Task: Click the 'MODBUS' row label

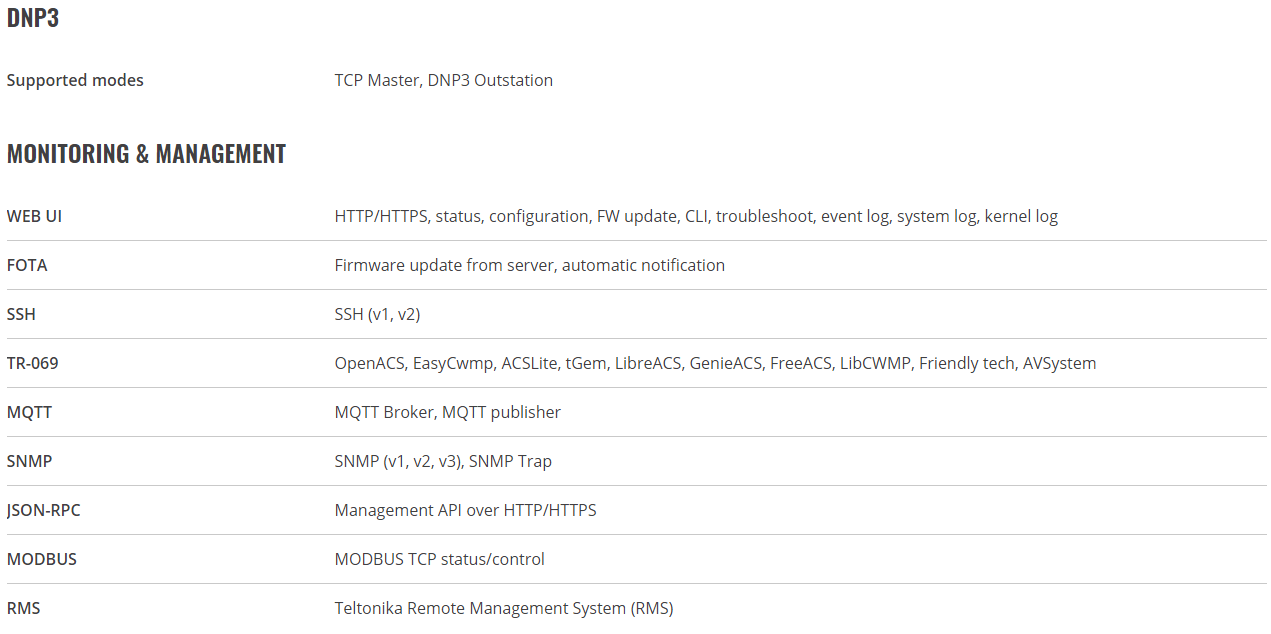Action: (x=42, y=559)
